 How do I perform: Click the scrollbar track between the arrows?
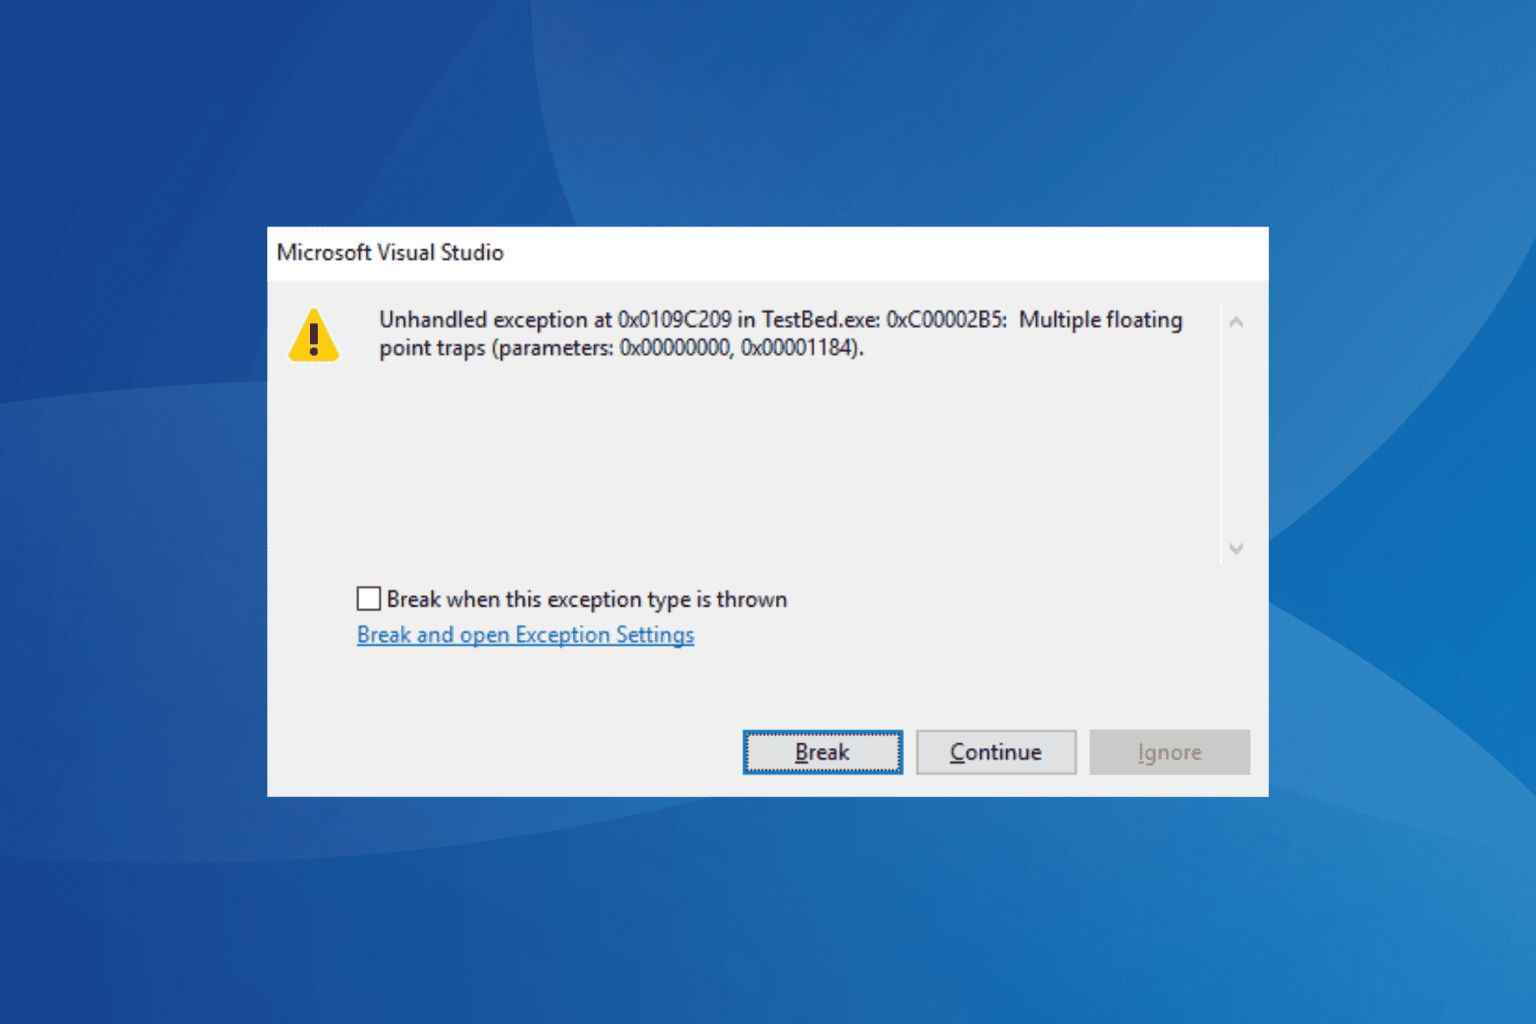[1236, 435]
